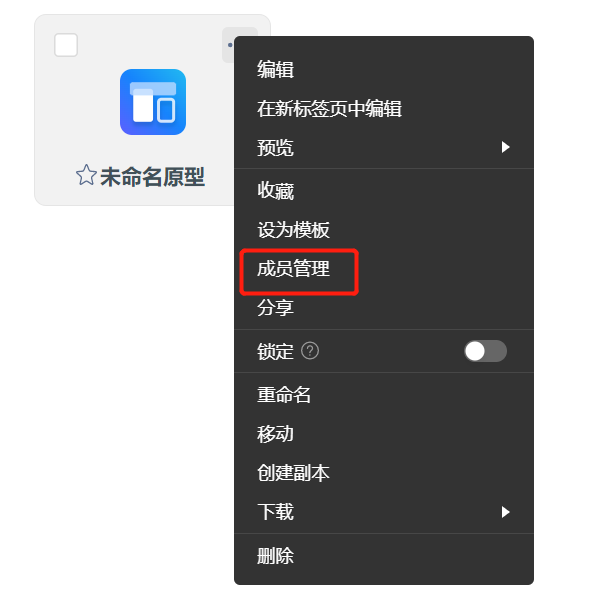Expand the 预览 submenu arrow

pyautogui.click(x=505, y=147)
